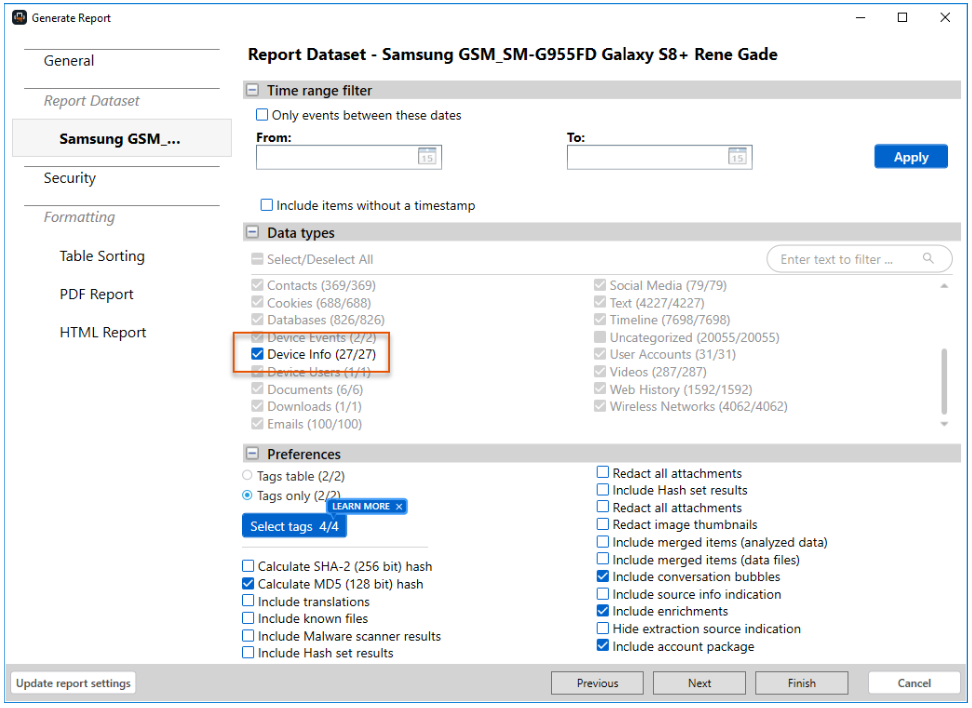
Task: Check Include items without a timestamp
Action: 267,205
